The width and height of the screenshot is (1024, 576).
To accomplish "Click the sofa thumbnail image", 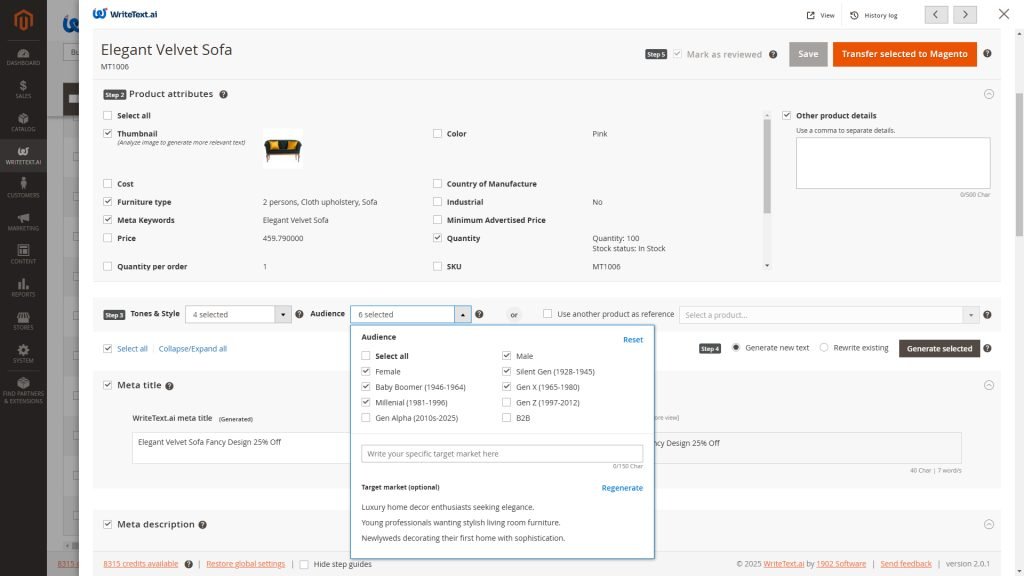I will click(x=282, y=148).
